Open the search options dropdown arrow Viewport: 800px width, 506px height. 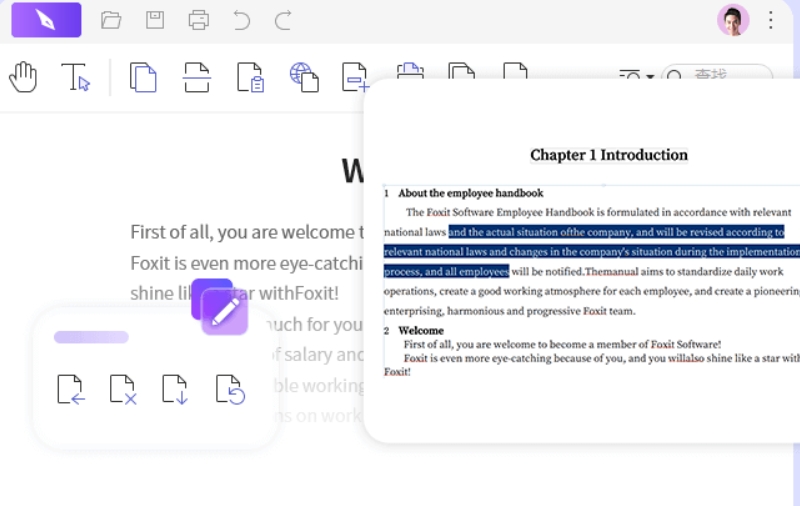point(650,76)
